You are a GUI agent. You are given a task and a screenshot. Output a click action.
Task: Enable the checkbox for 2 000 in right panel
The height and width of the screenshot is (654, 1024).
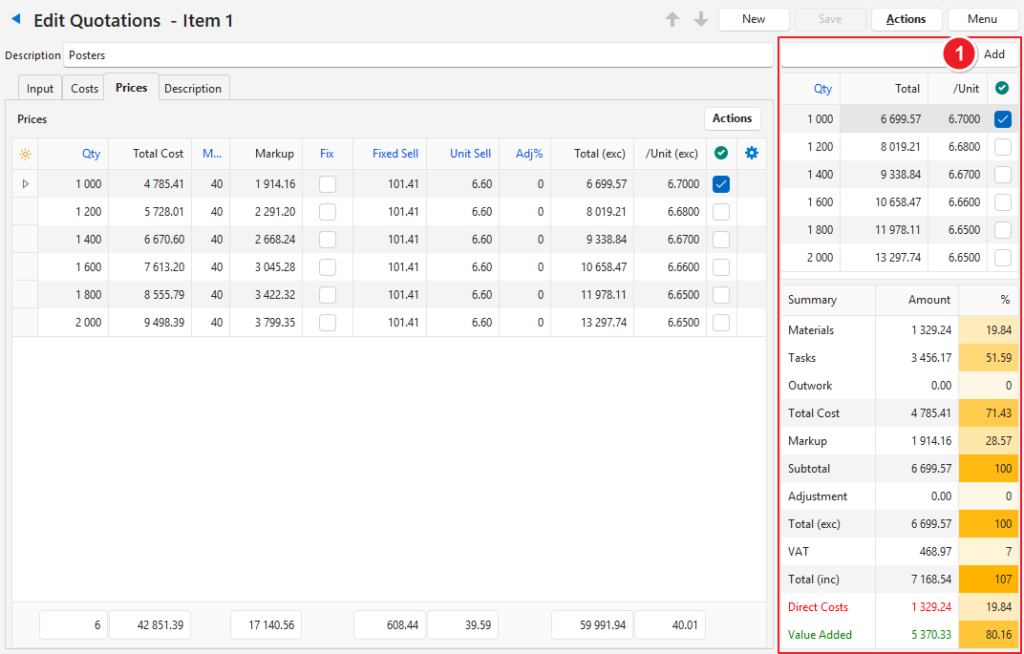pos(1002,257)
